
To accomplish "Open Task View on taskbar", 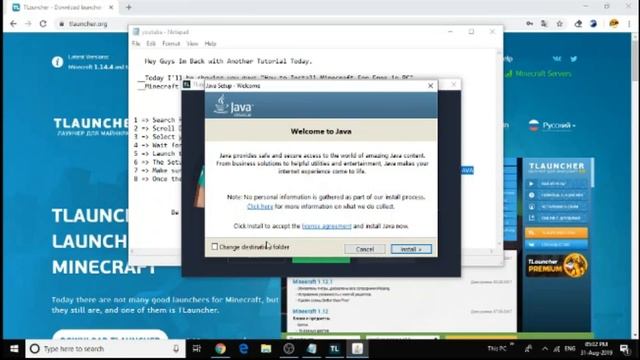I will point(197,349).
